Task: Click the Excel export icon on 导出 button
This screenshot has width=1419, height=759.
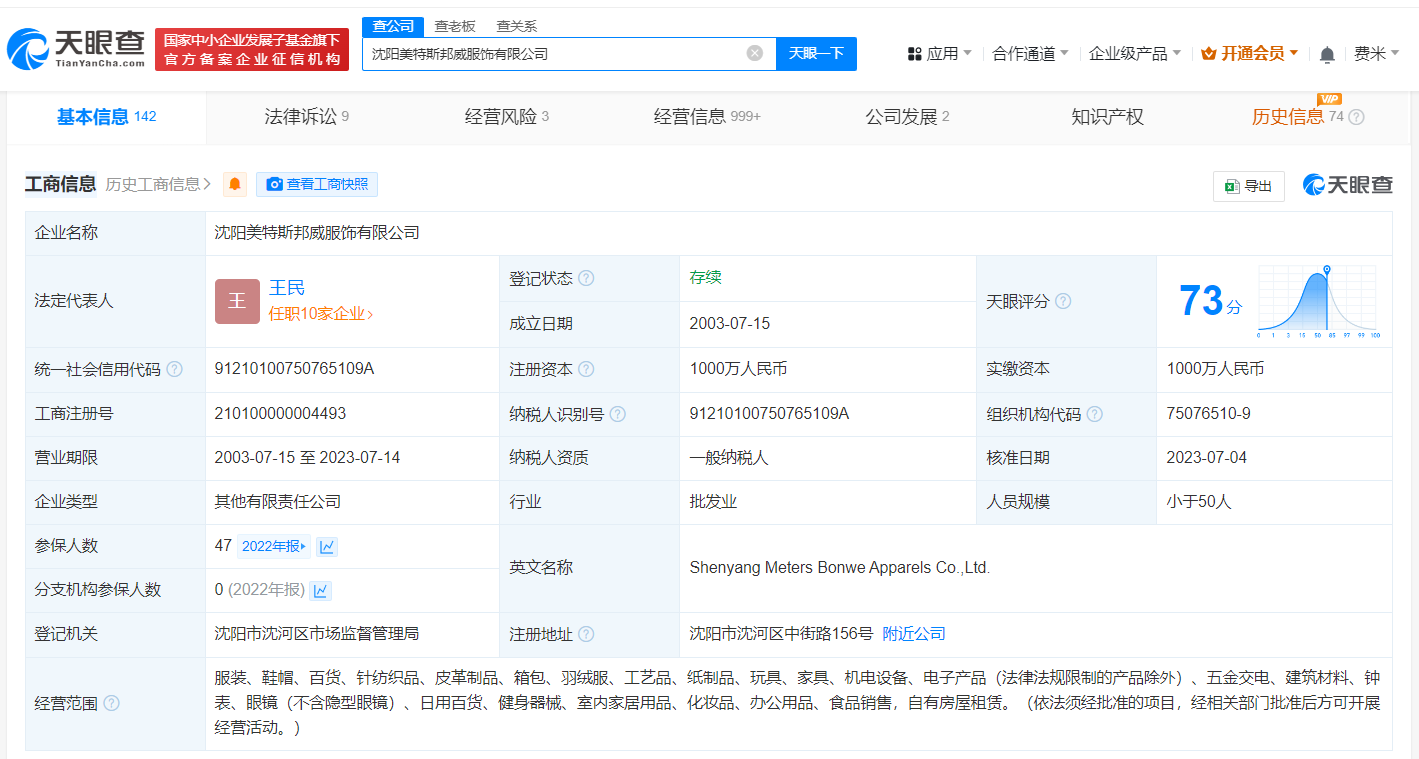Action: click(x=1233, y=186)
